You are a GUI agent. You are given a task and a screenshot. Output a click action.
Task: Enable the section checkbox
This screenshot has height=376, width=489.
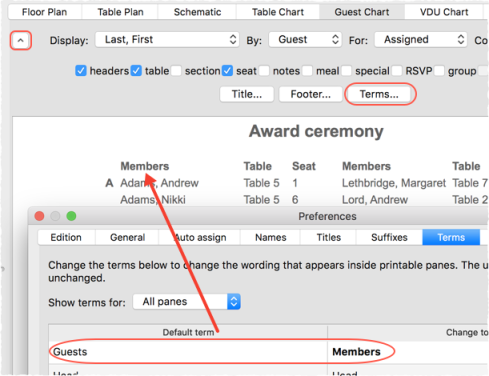176,71
